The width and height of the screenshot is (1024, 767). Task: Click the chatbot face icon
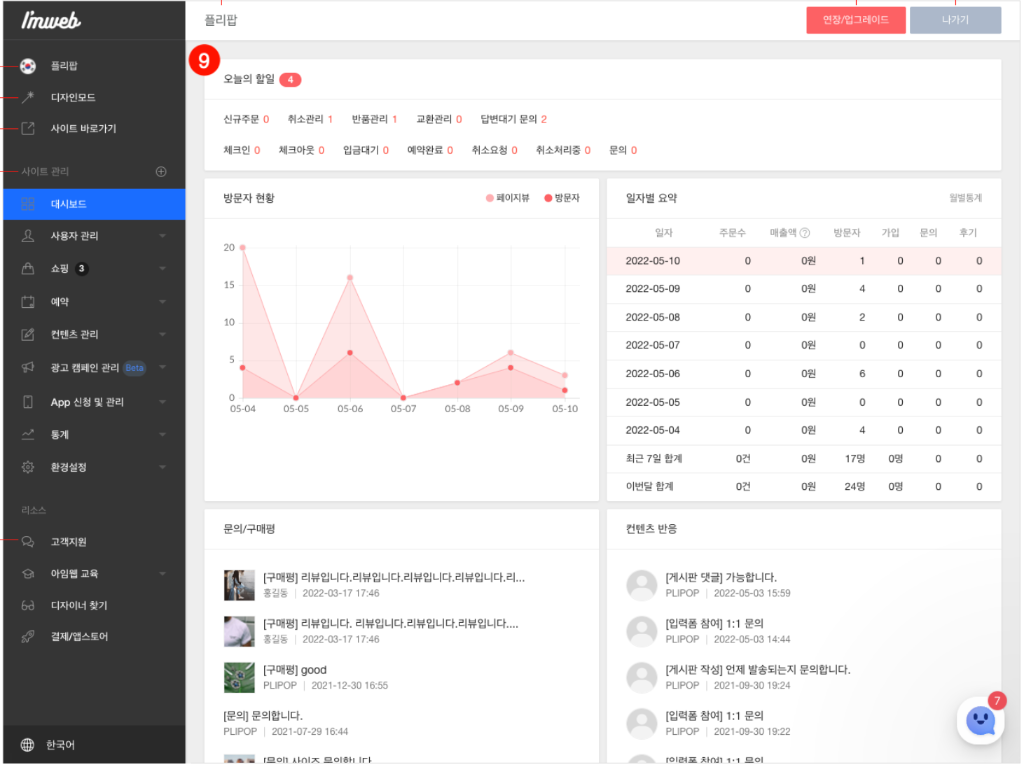tap(982, 723)
